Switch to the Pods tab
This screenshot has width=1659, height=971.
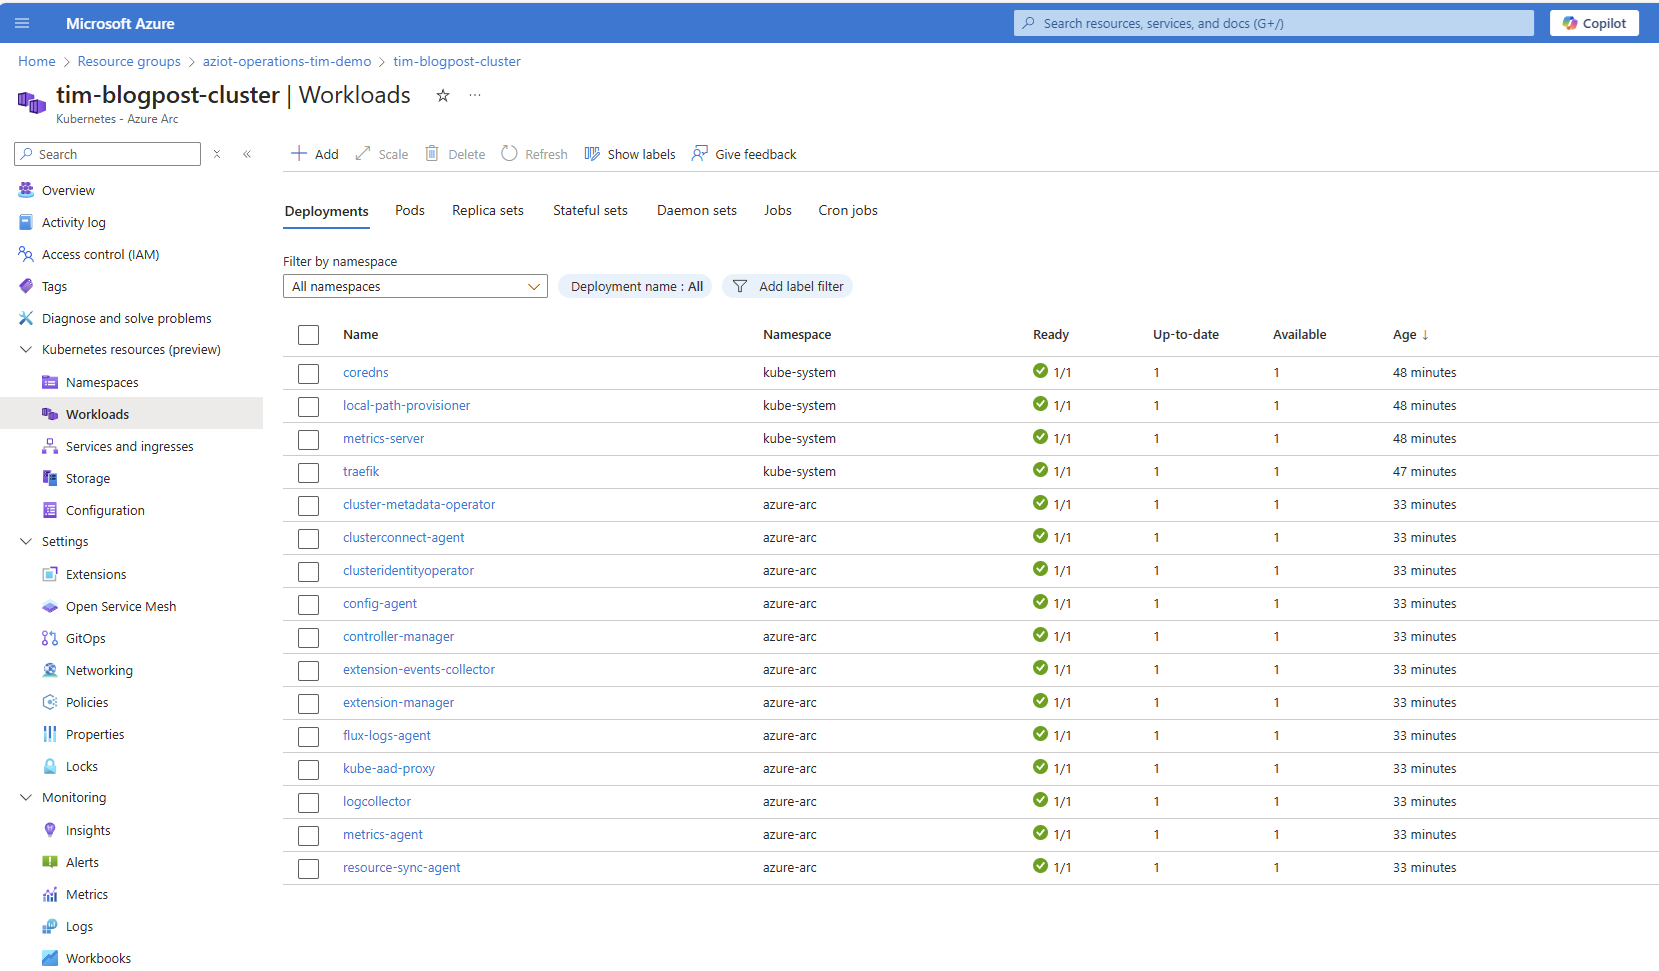[x=410, y=211]
